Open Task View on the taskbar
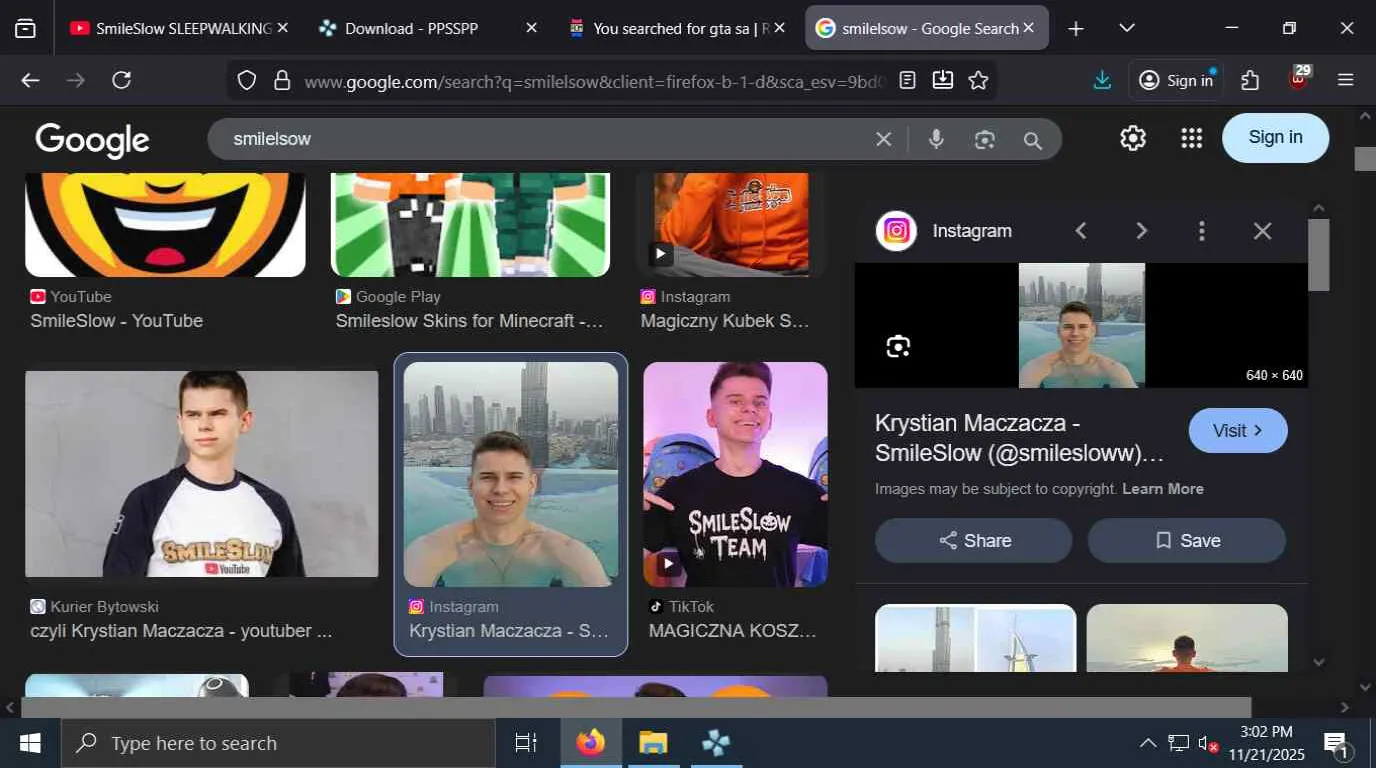 526,743
